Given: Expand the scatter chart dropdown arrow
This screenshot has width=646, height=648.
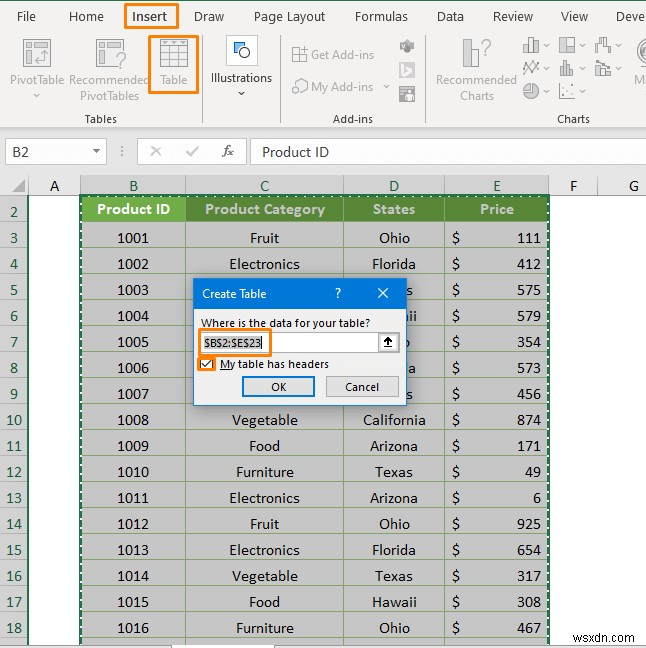Looking at the screenshot, I should click(582, 91).
